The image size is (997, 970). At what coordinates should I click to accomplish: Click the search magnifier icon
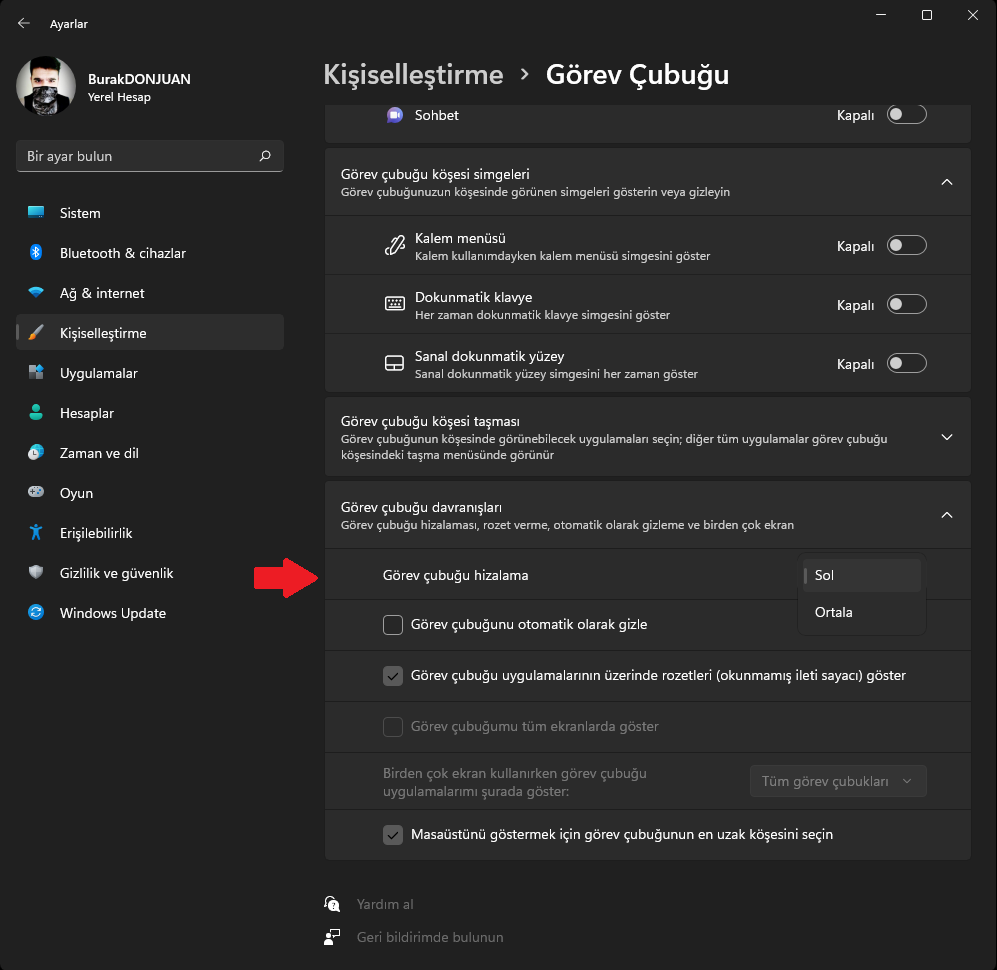(265, 156)
